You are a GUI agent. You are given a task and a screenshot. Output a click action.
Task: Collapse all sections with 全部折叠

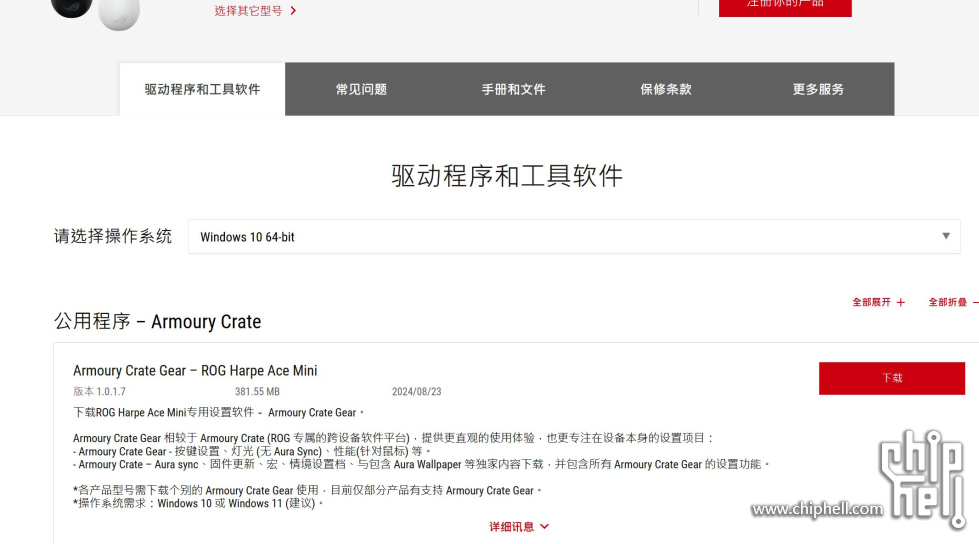click(x=953, y=302)
